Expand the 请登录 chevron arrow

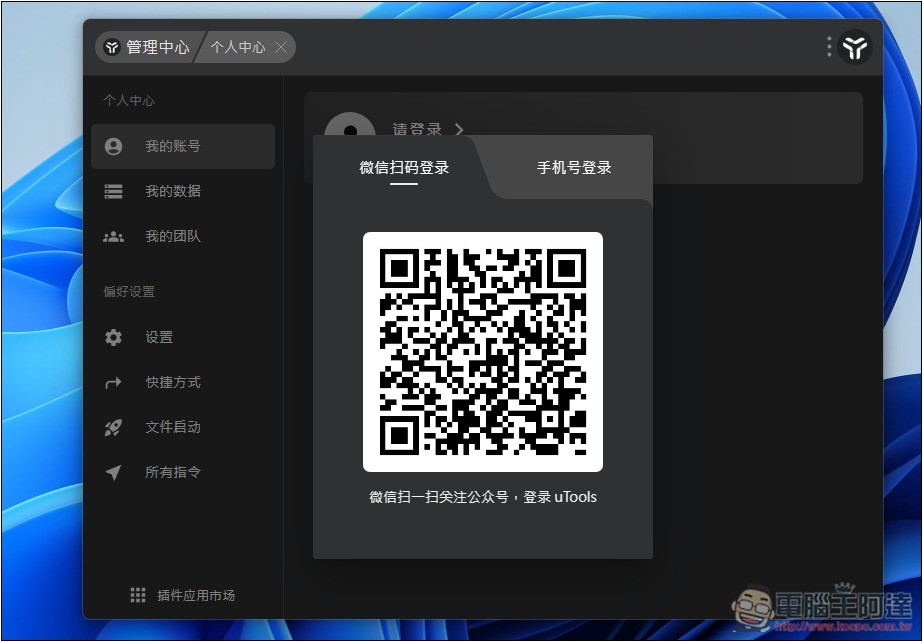459,129
